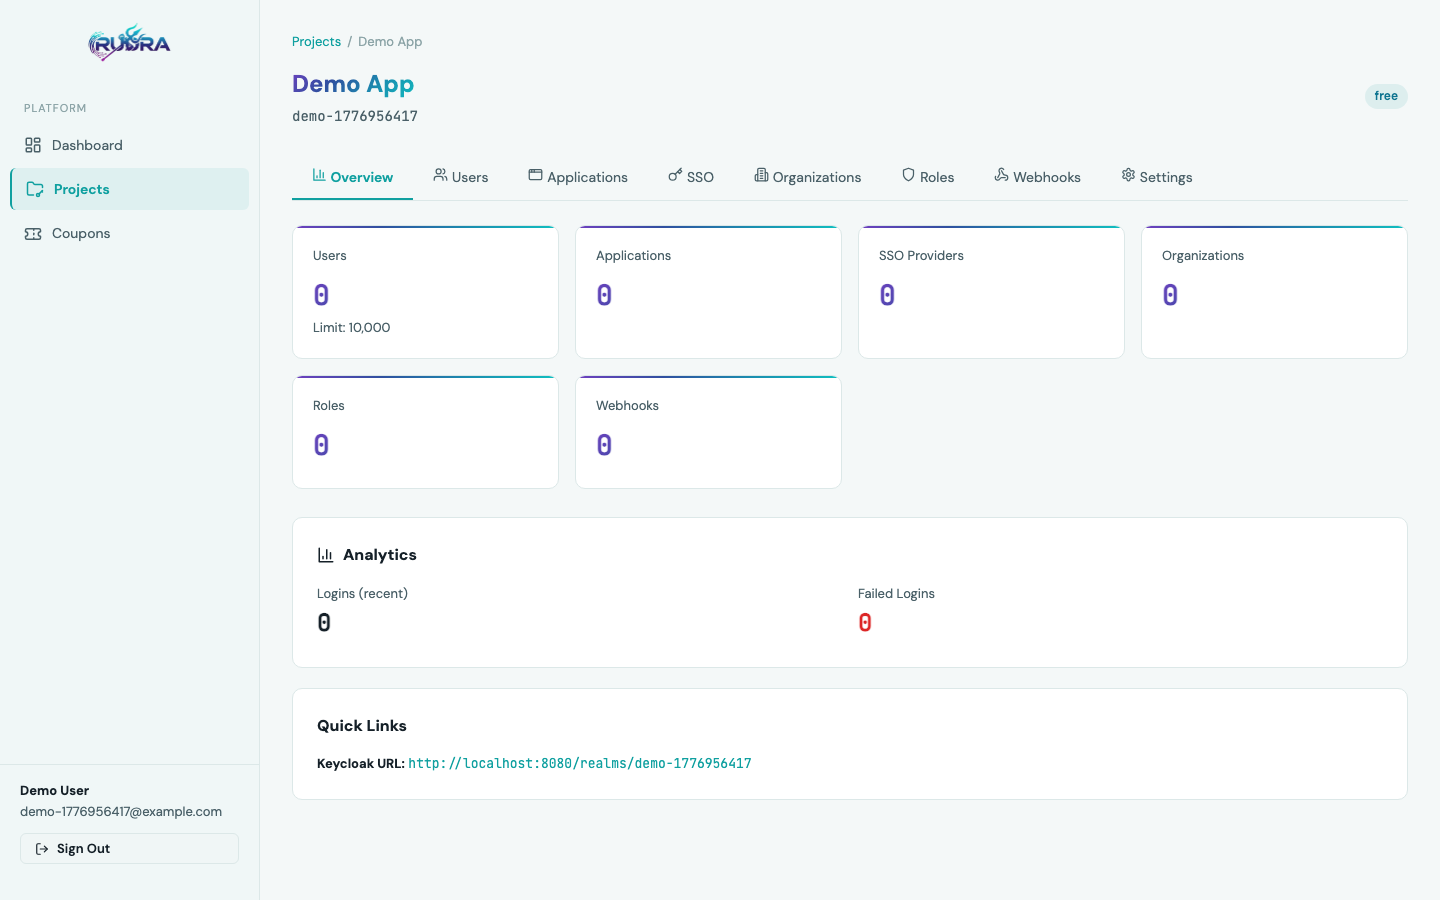Click the 'Limit: 10,000' text
Image resolution: width=1440 pixels, height=900 pixels.
[x=351, y=327]
